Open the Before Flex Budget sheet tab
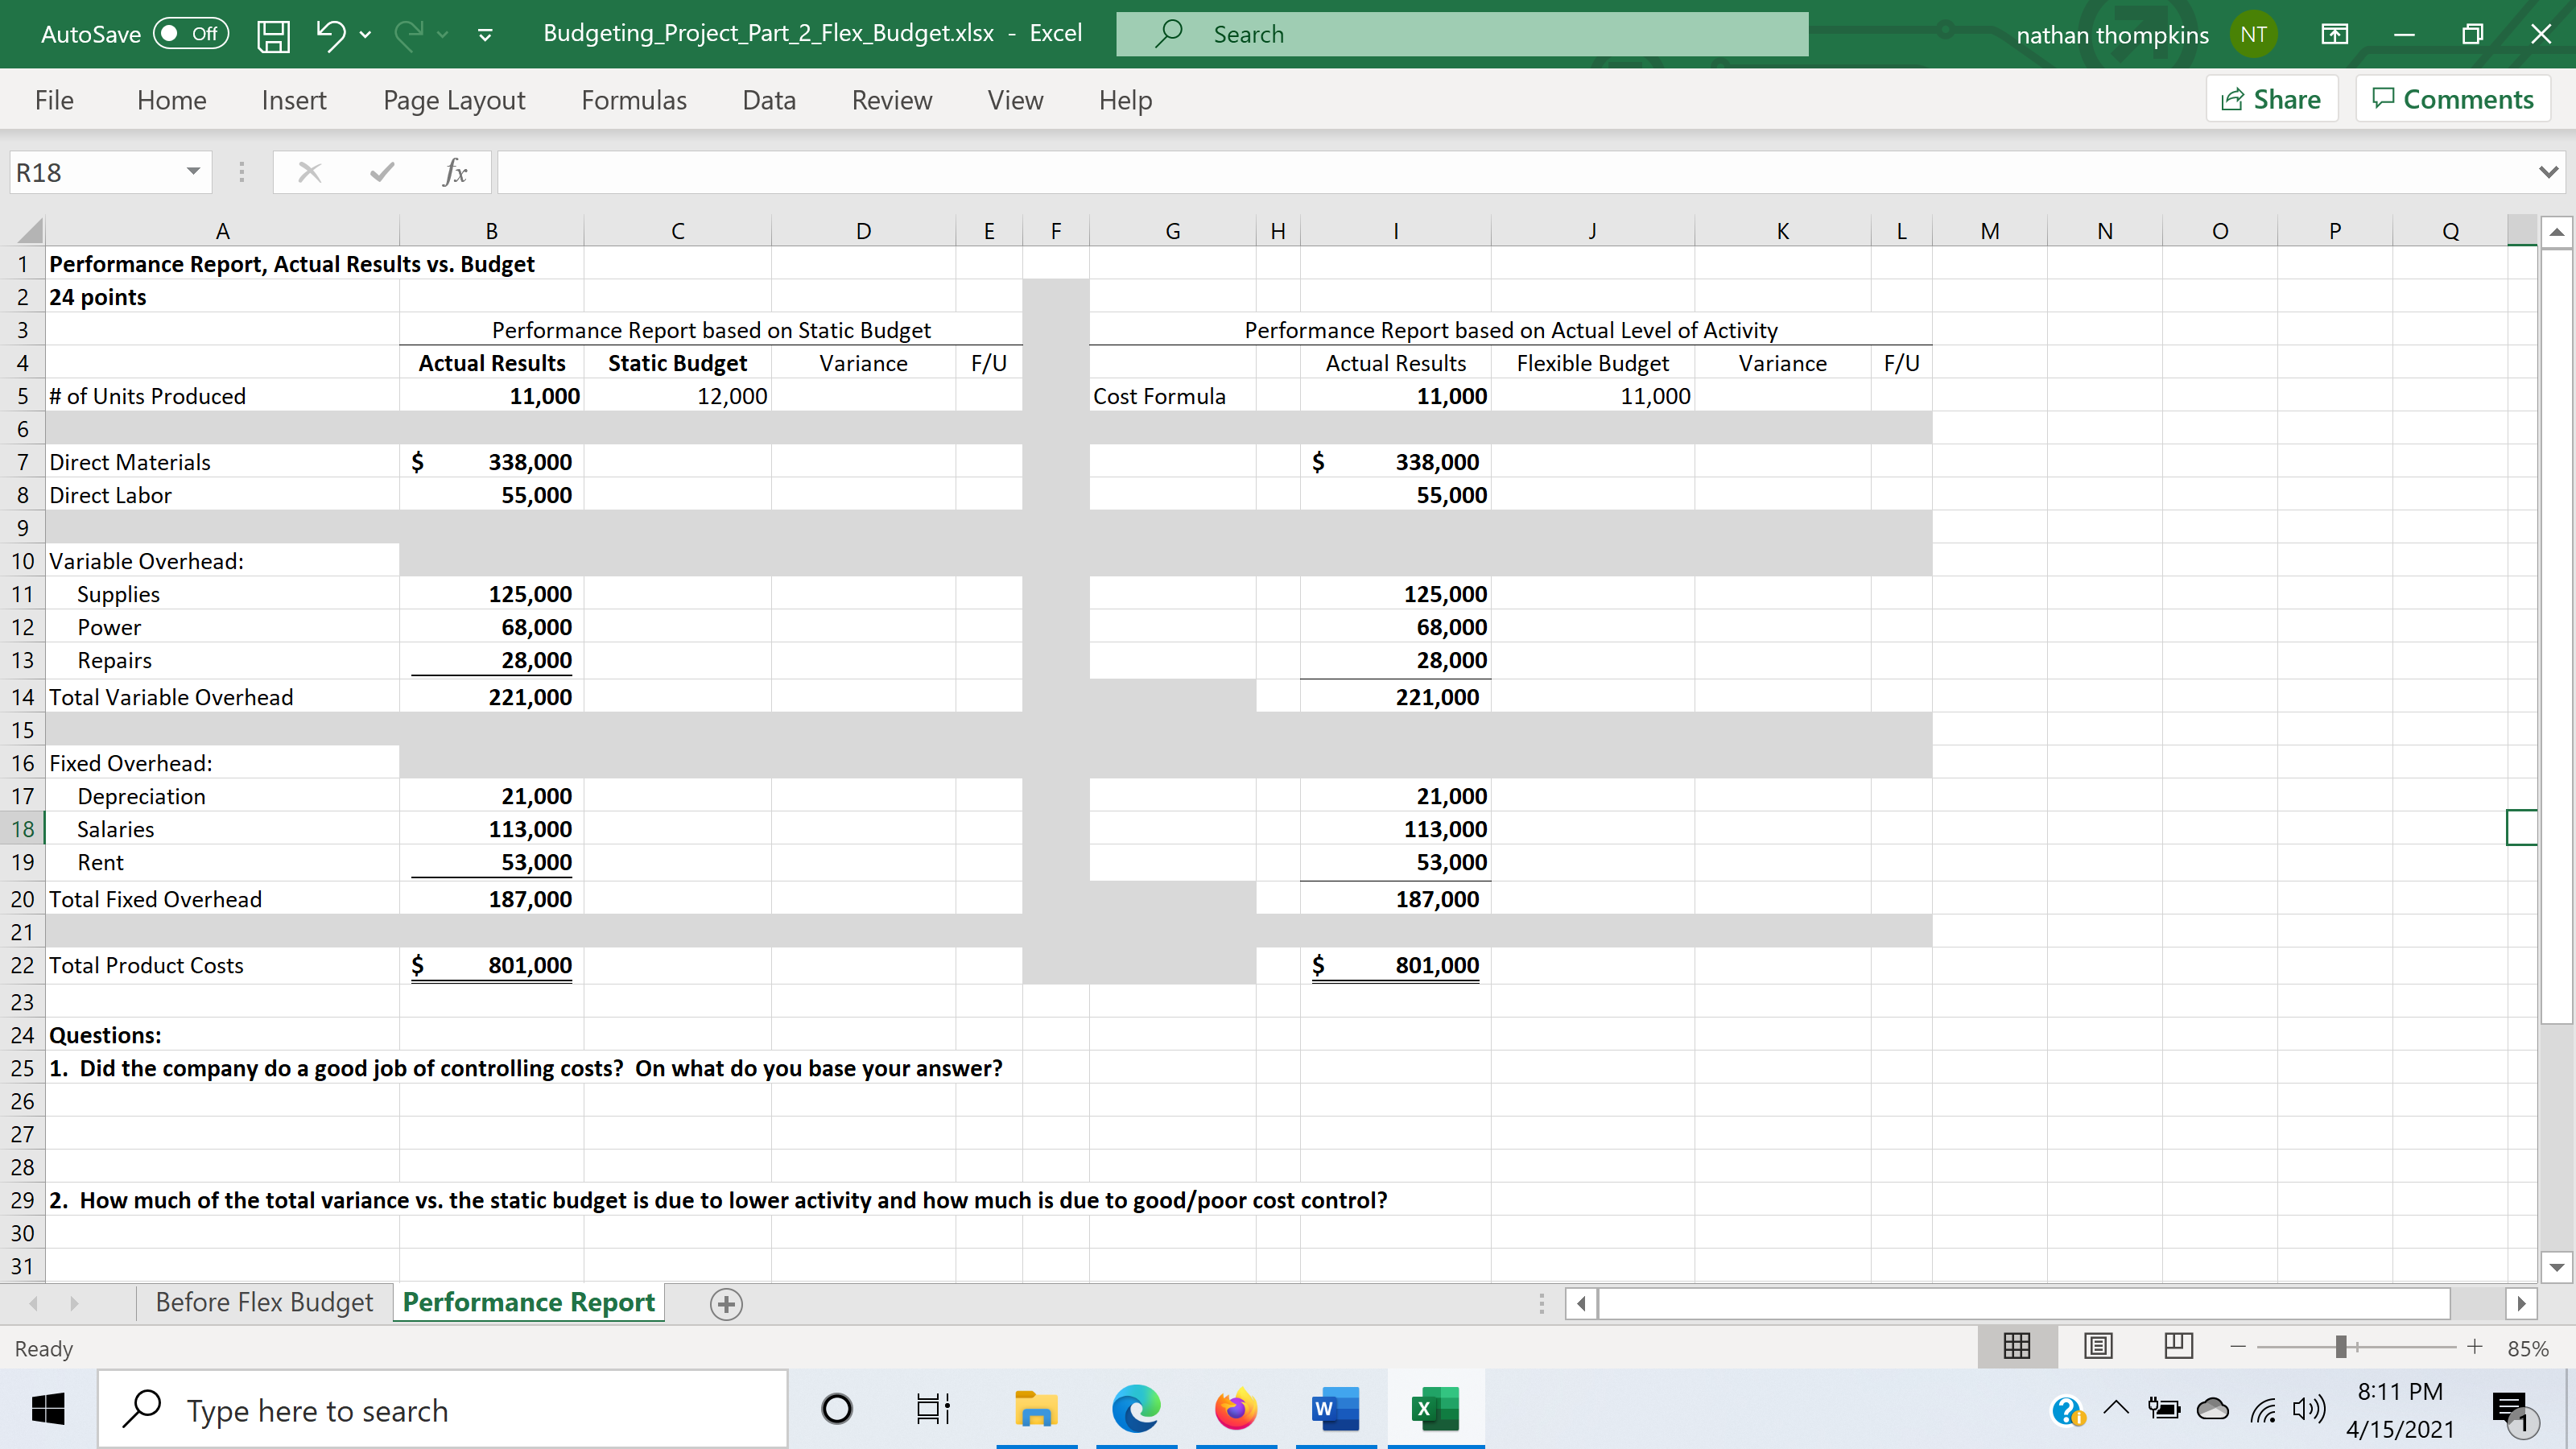The height and width of the screenshot is (1449, 2576). 263,1302
